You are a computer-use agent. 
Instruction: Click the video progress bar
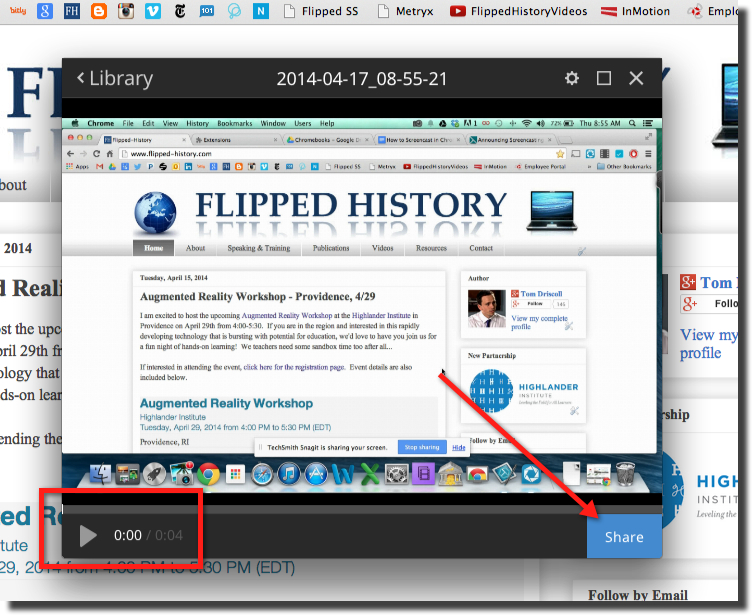click(x=362, y=509)
